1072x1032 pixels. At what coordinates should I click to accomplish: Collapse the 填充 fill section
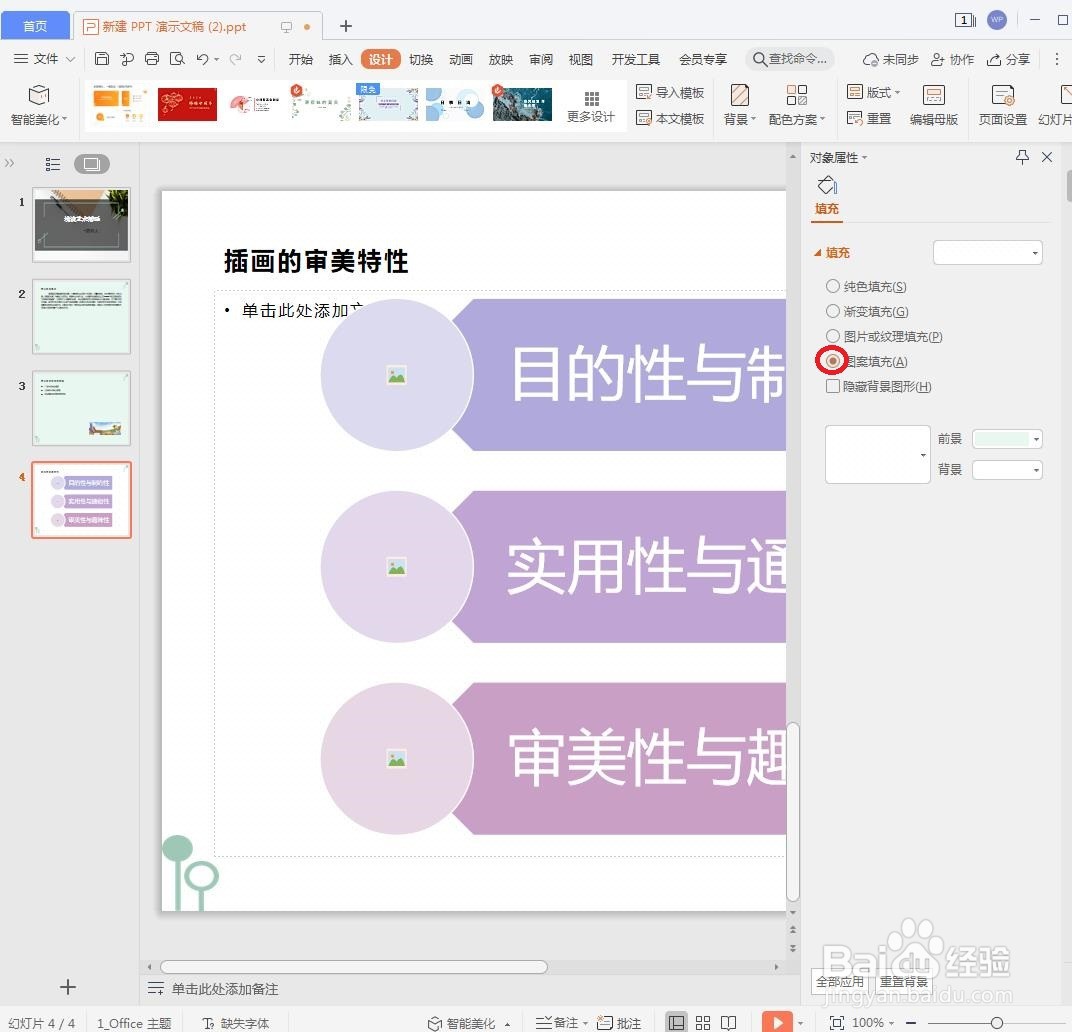818,252
